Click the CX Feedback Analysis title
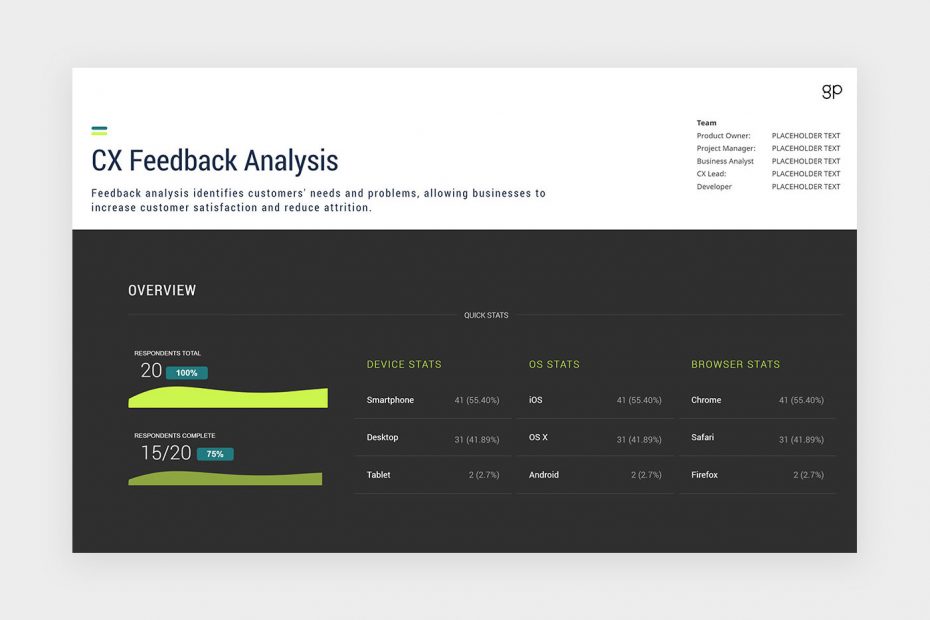This screenshot has height=620, width=930. click(x=215, y=161)
